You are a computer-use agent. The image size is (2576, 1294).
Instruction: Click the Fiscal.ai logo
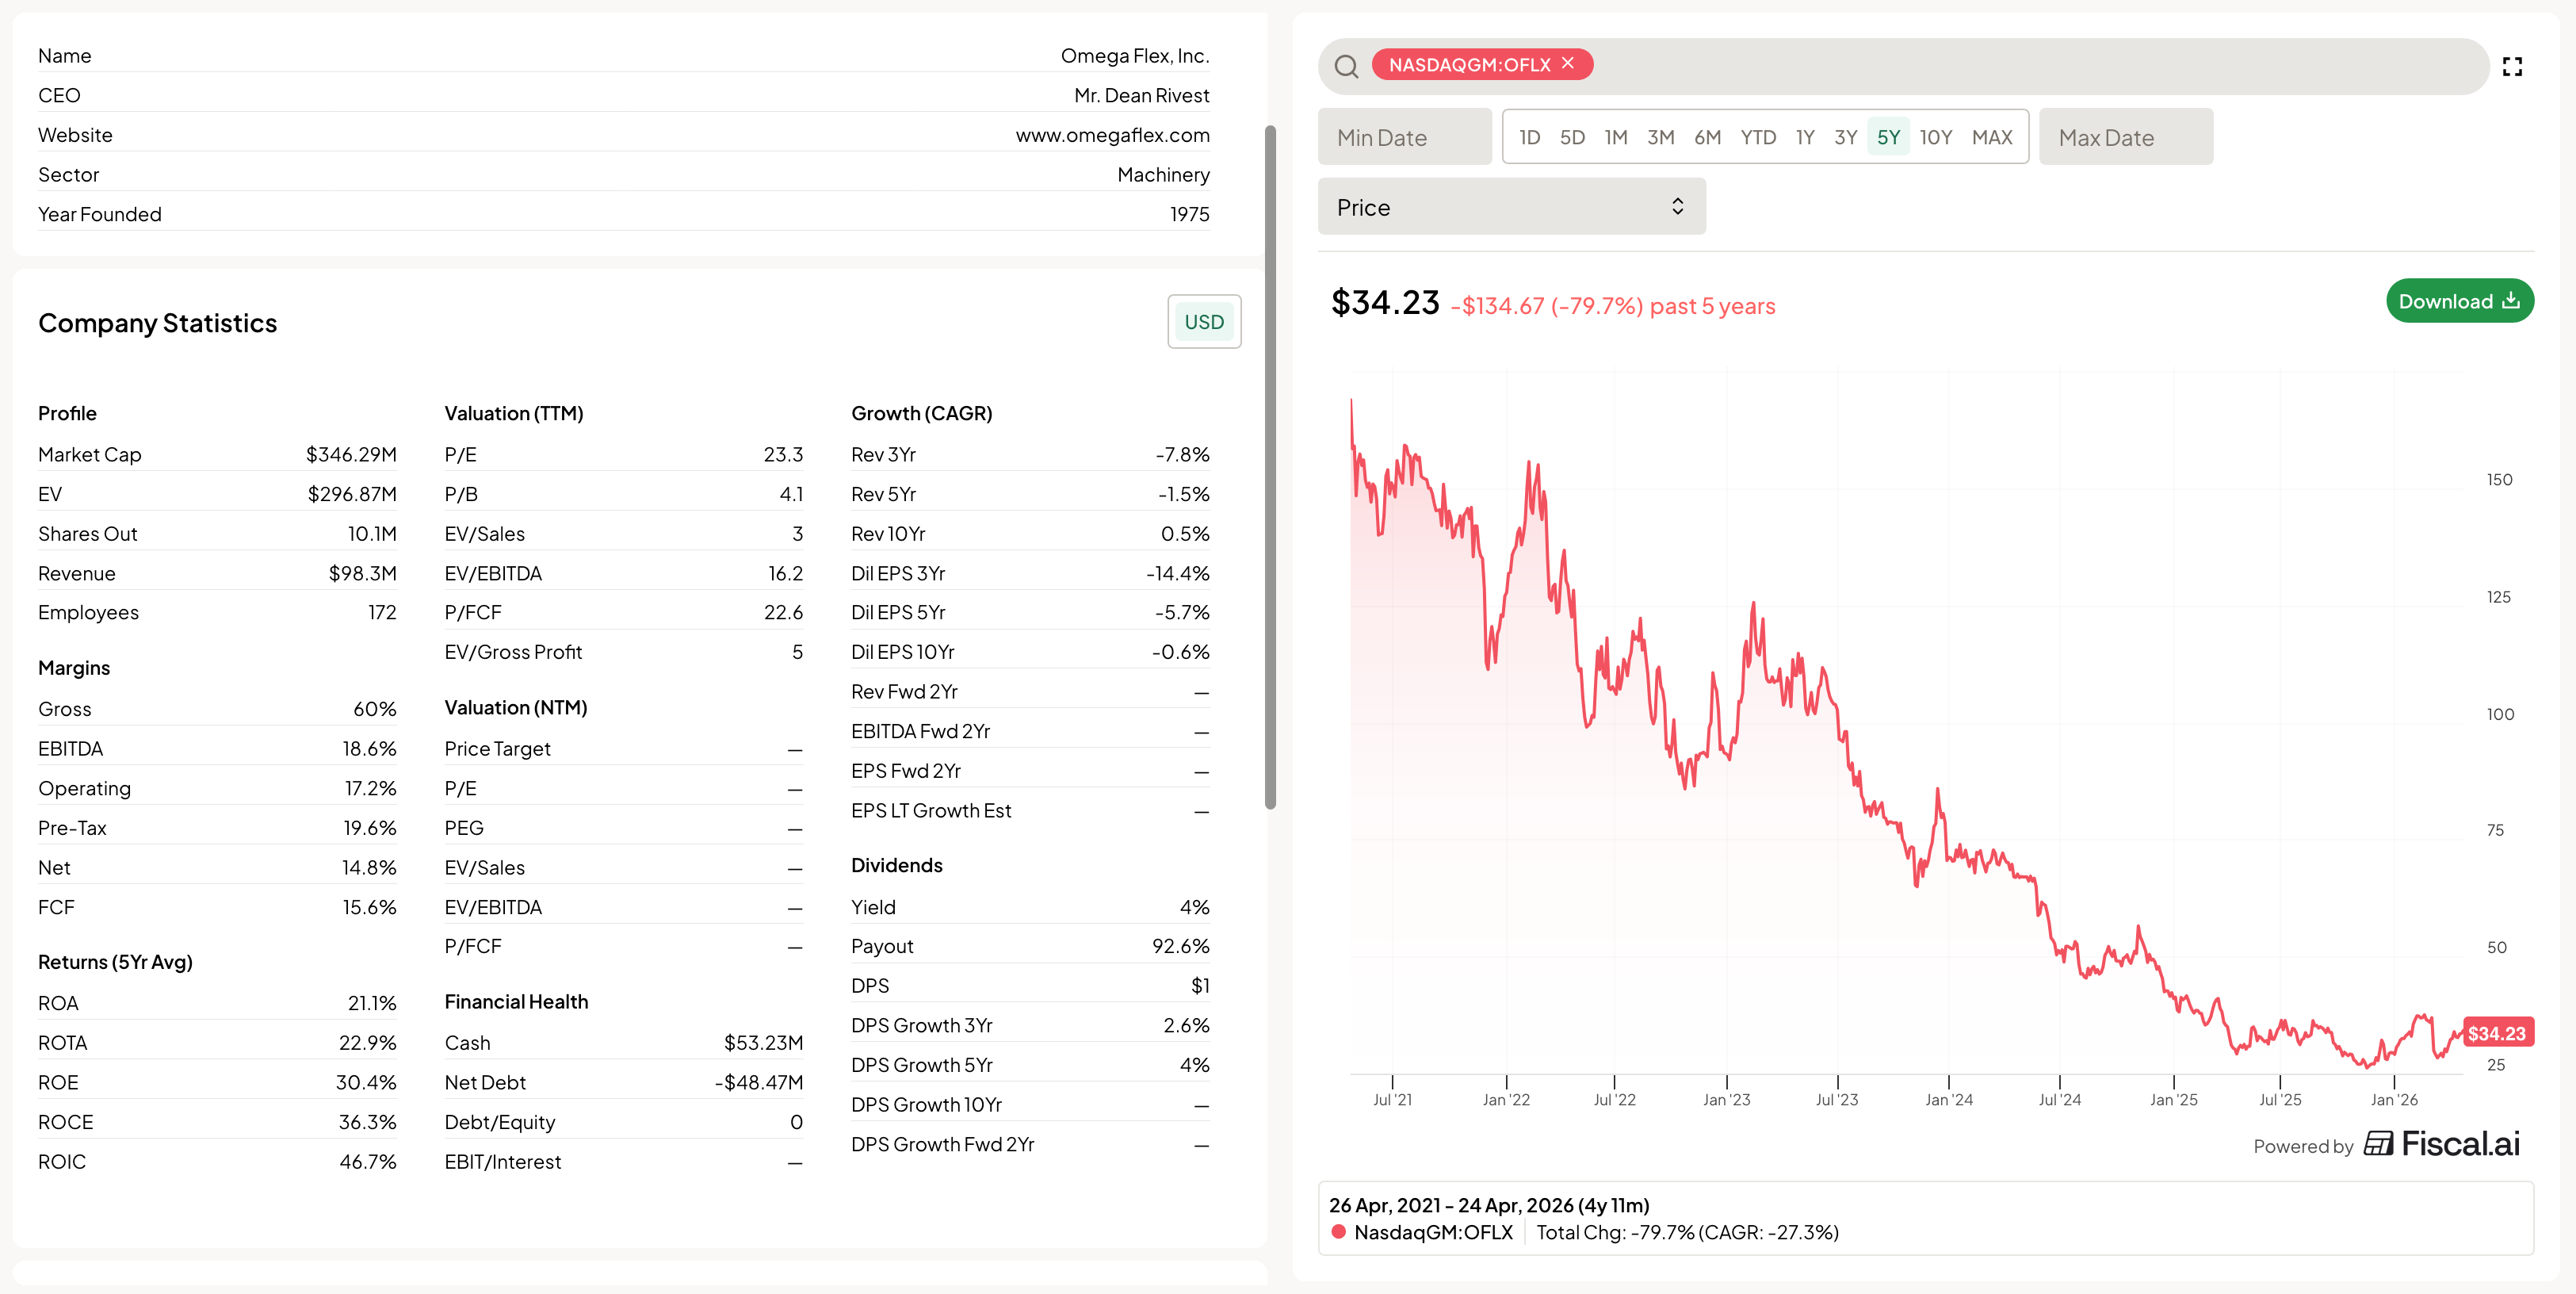pyautogui.click(x=2441, y=1144)
